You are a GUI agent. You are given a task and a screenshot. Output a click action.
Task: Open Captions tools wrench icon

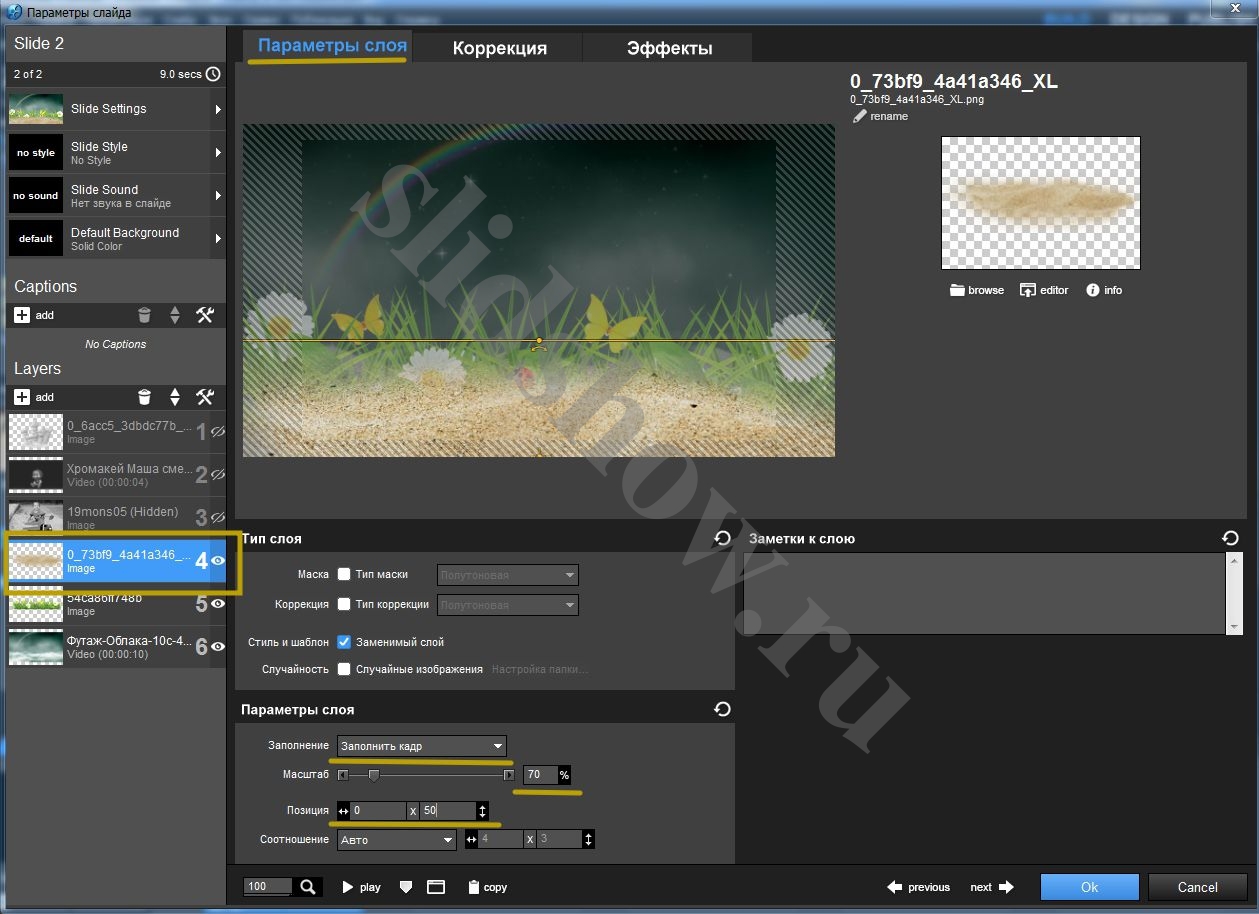tap(205, 315)
